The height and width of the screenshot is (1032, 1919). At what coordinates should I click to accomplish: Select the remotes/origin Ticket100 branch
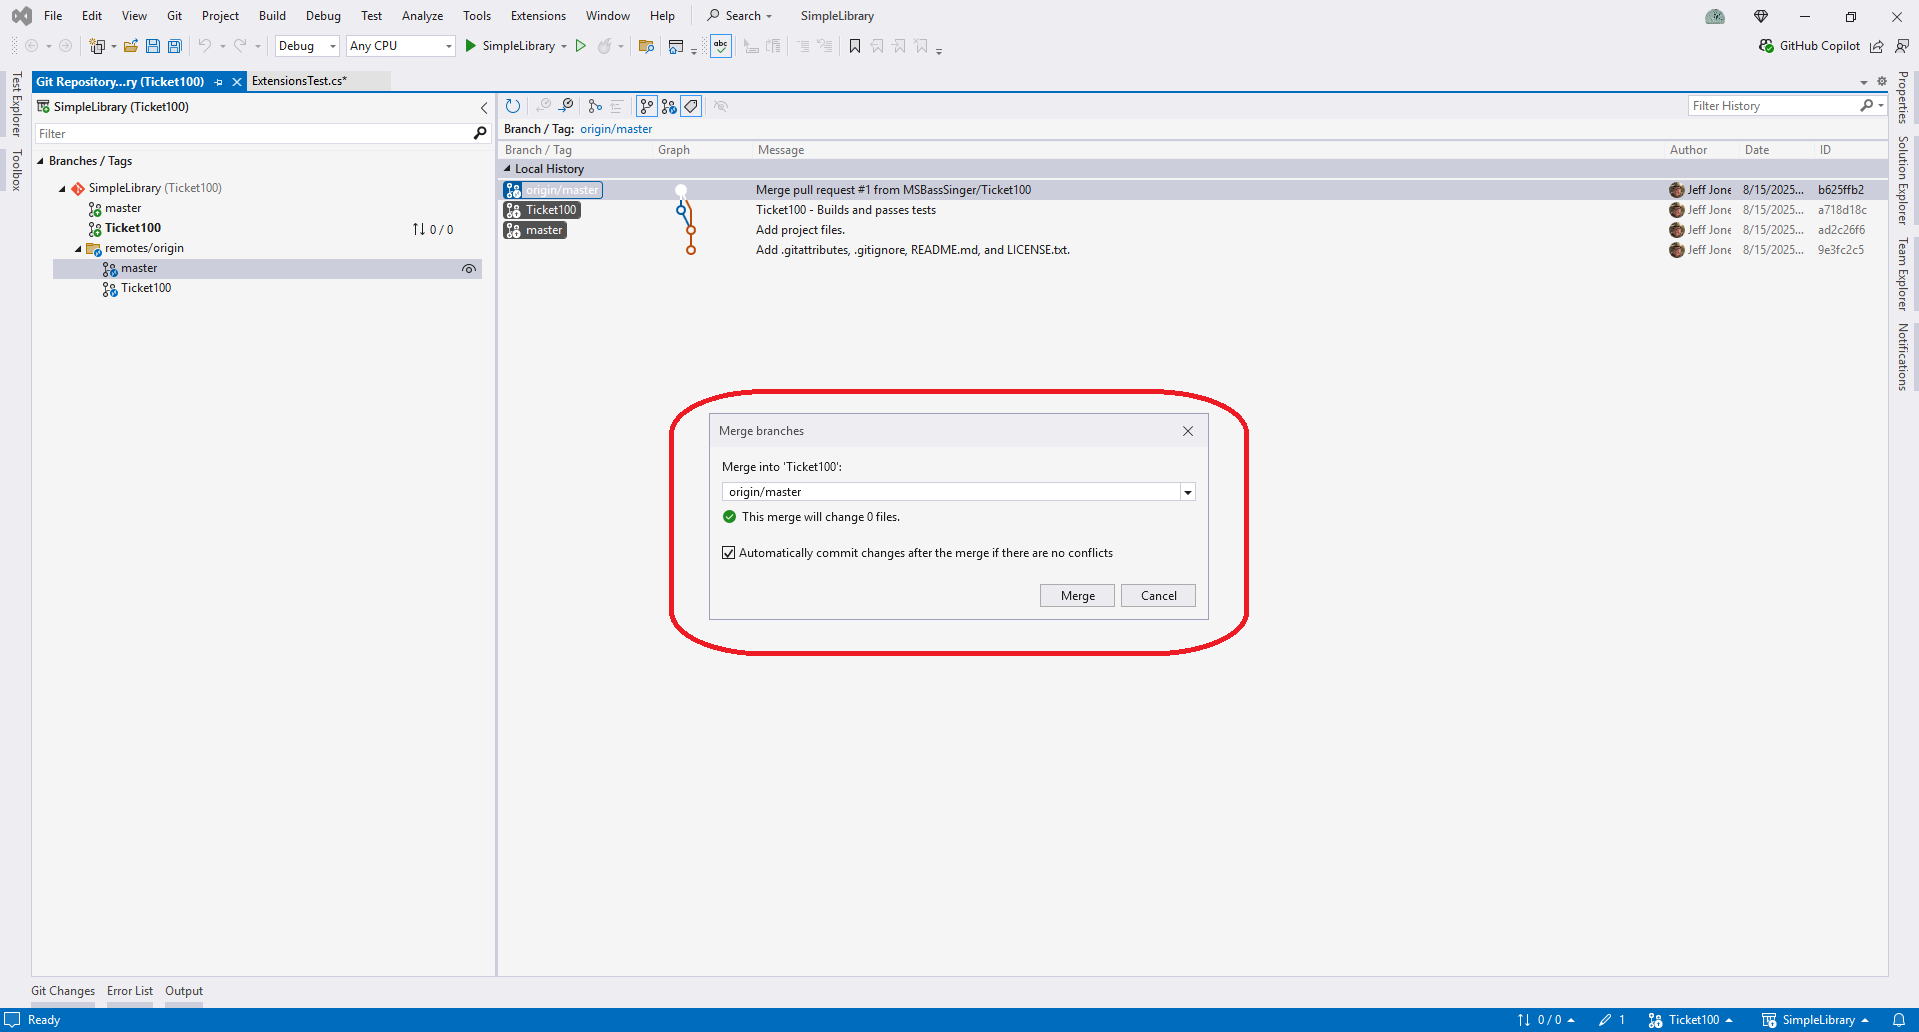coord(146,288)
